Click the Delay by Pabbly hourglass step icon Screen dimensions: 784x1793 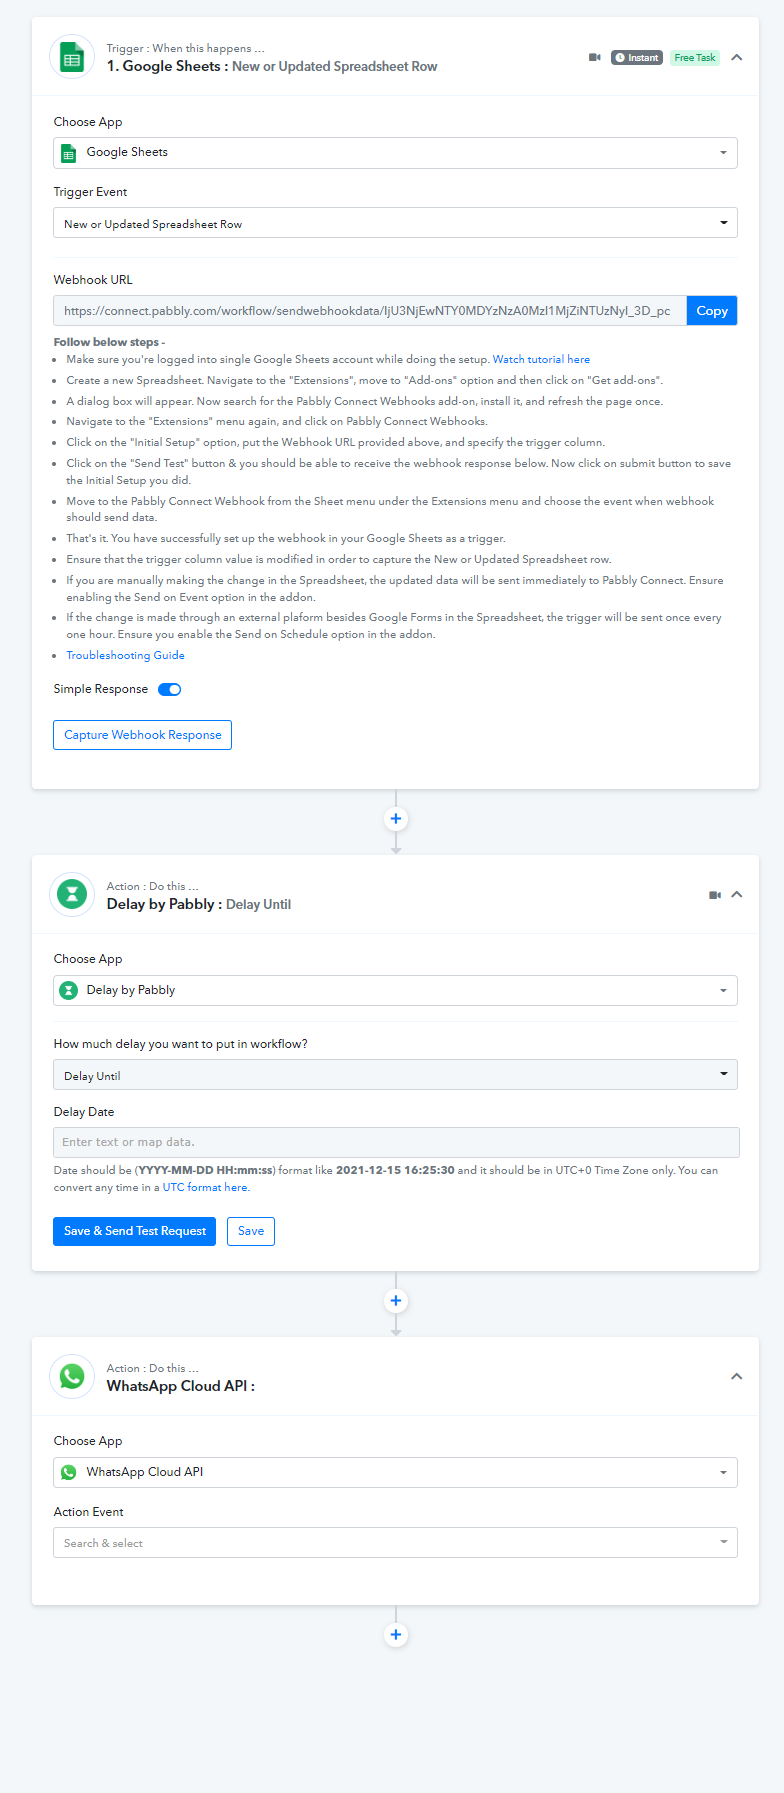tap(72, 895)
